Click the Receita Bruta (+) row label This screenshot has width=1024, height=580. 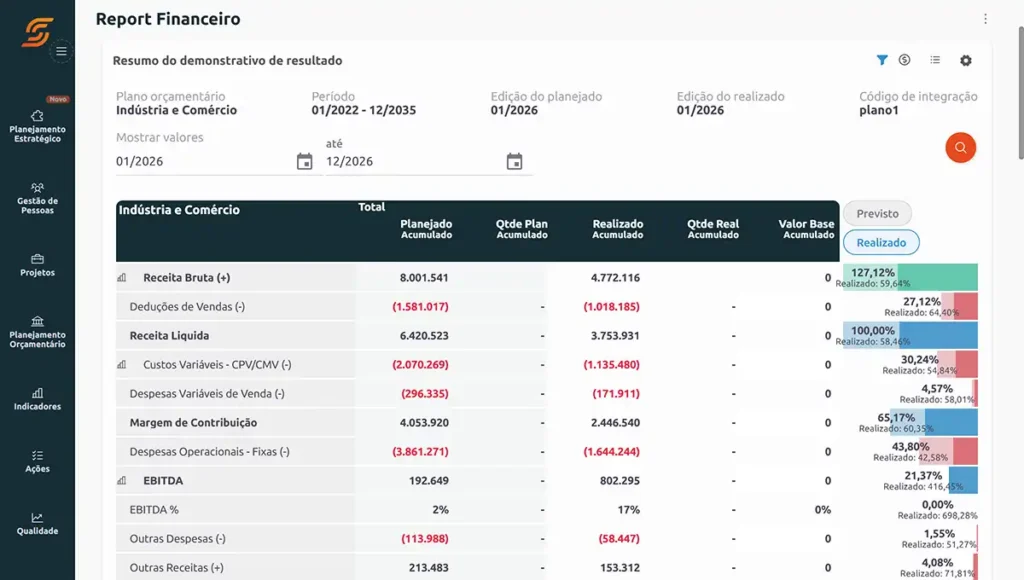click(187, 278)
